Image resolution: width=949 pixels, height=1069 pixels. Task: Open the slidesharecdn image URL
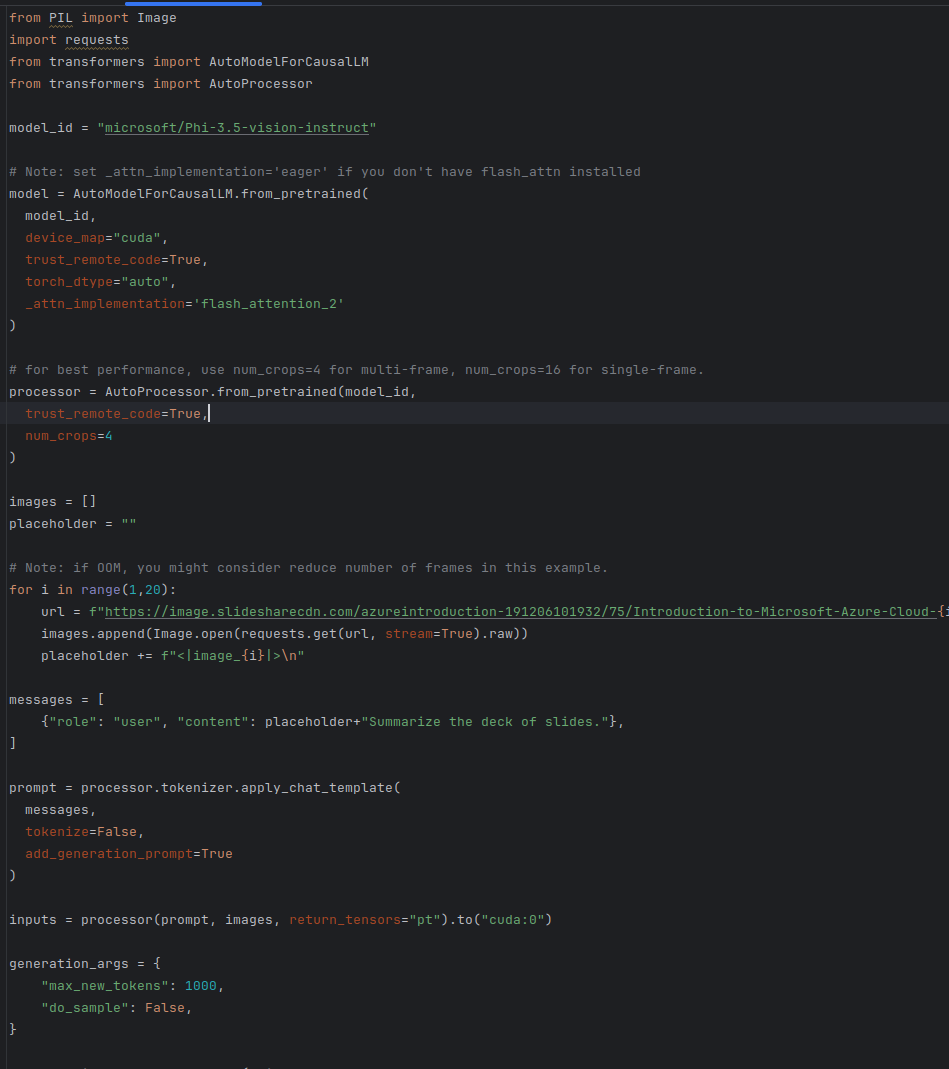click(x=520, y=612)
